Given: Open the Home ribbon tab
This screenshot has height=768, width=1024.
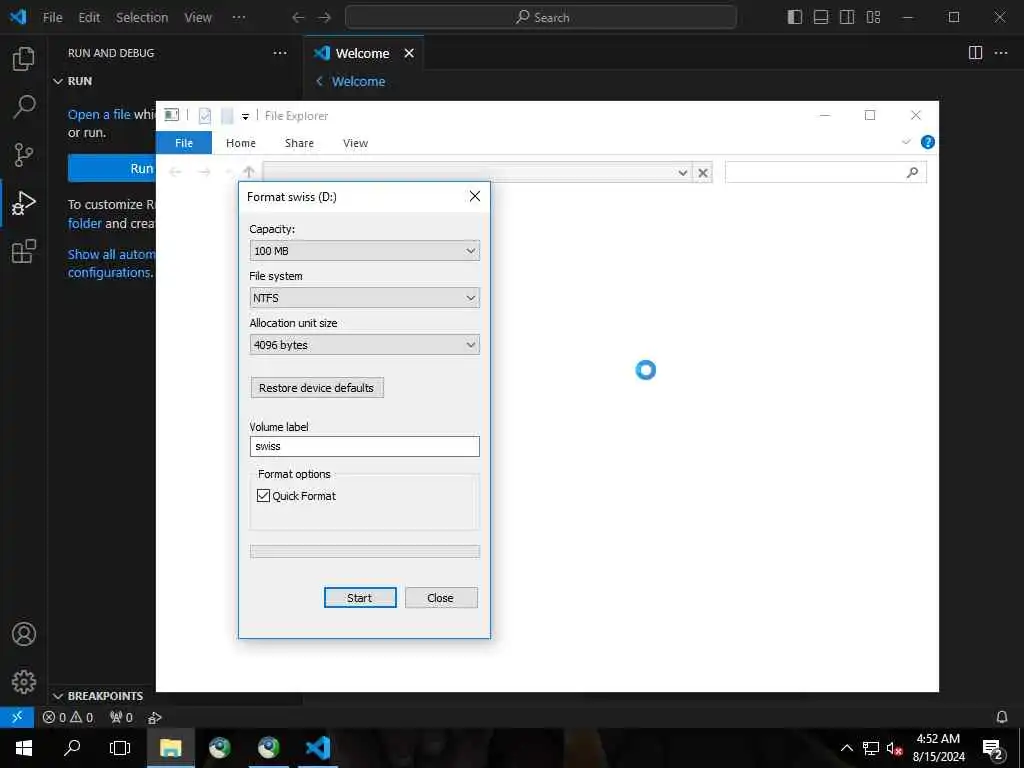Looking at the screenshot, I should (241, 143).
